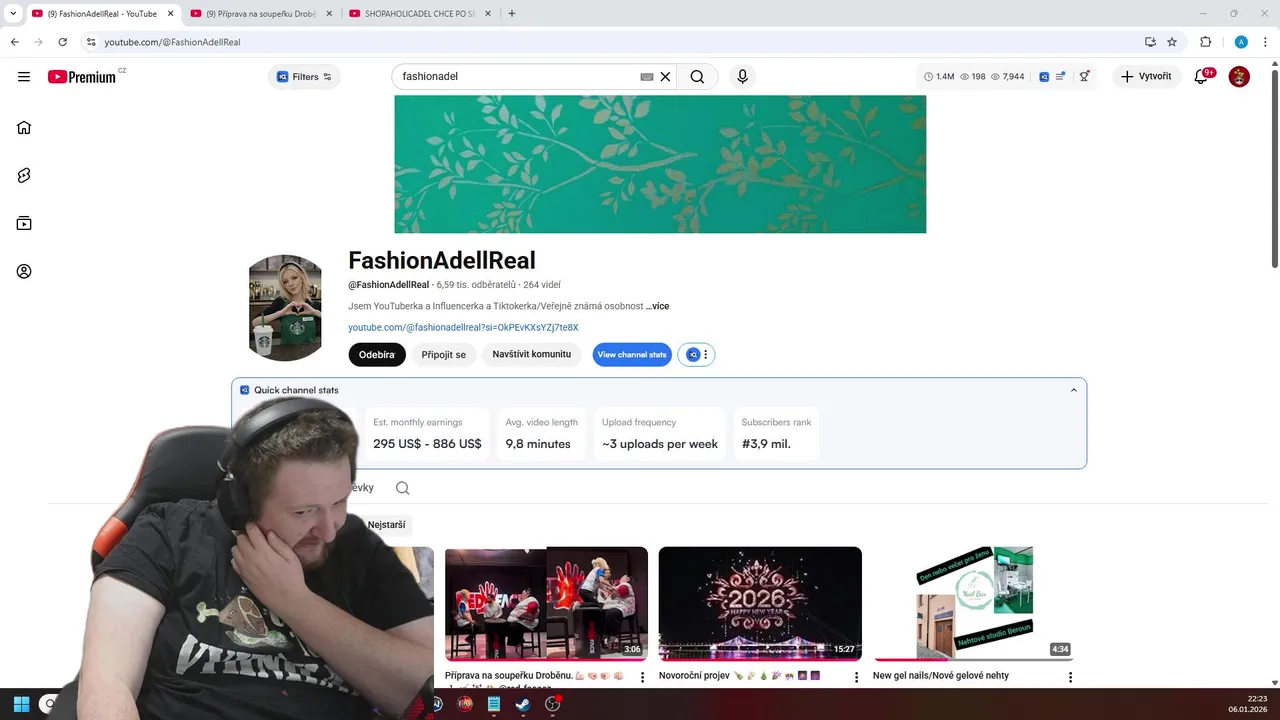
Task: Open the You profile sidebar icon
Action: 24,271
